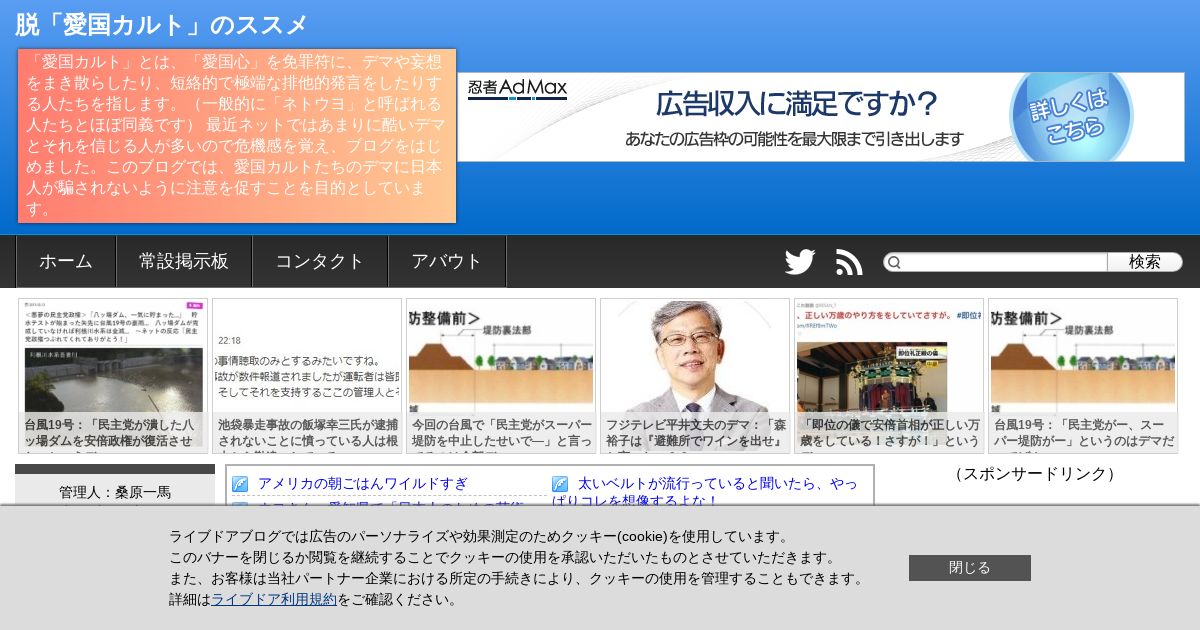Open the RSS feed icon
This screenshot has width=1200, height=630.
tap(849, 262)
